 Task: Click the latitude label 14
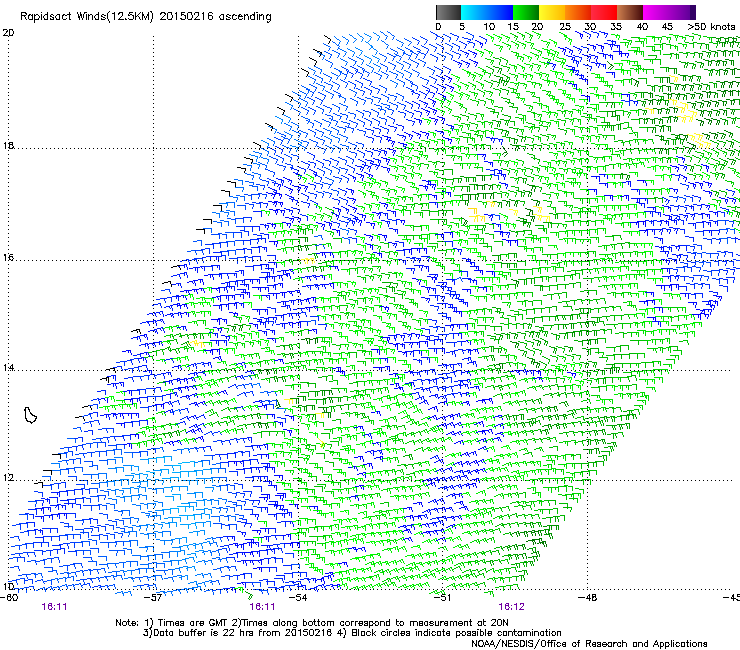[8, 367]
